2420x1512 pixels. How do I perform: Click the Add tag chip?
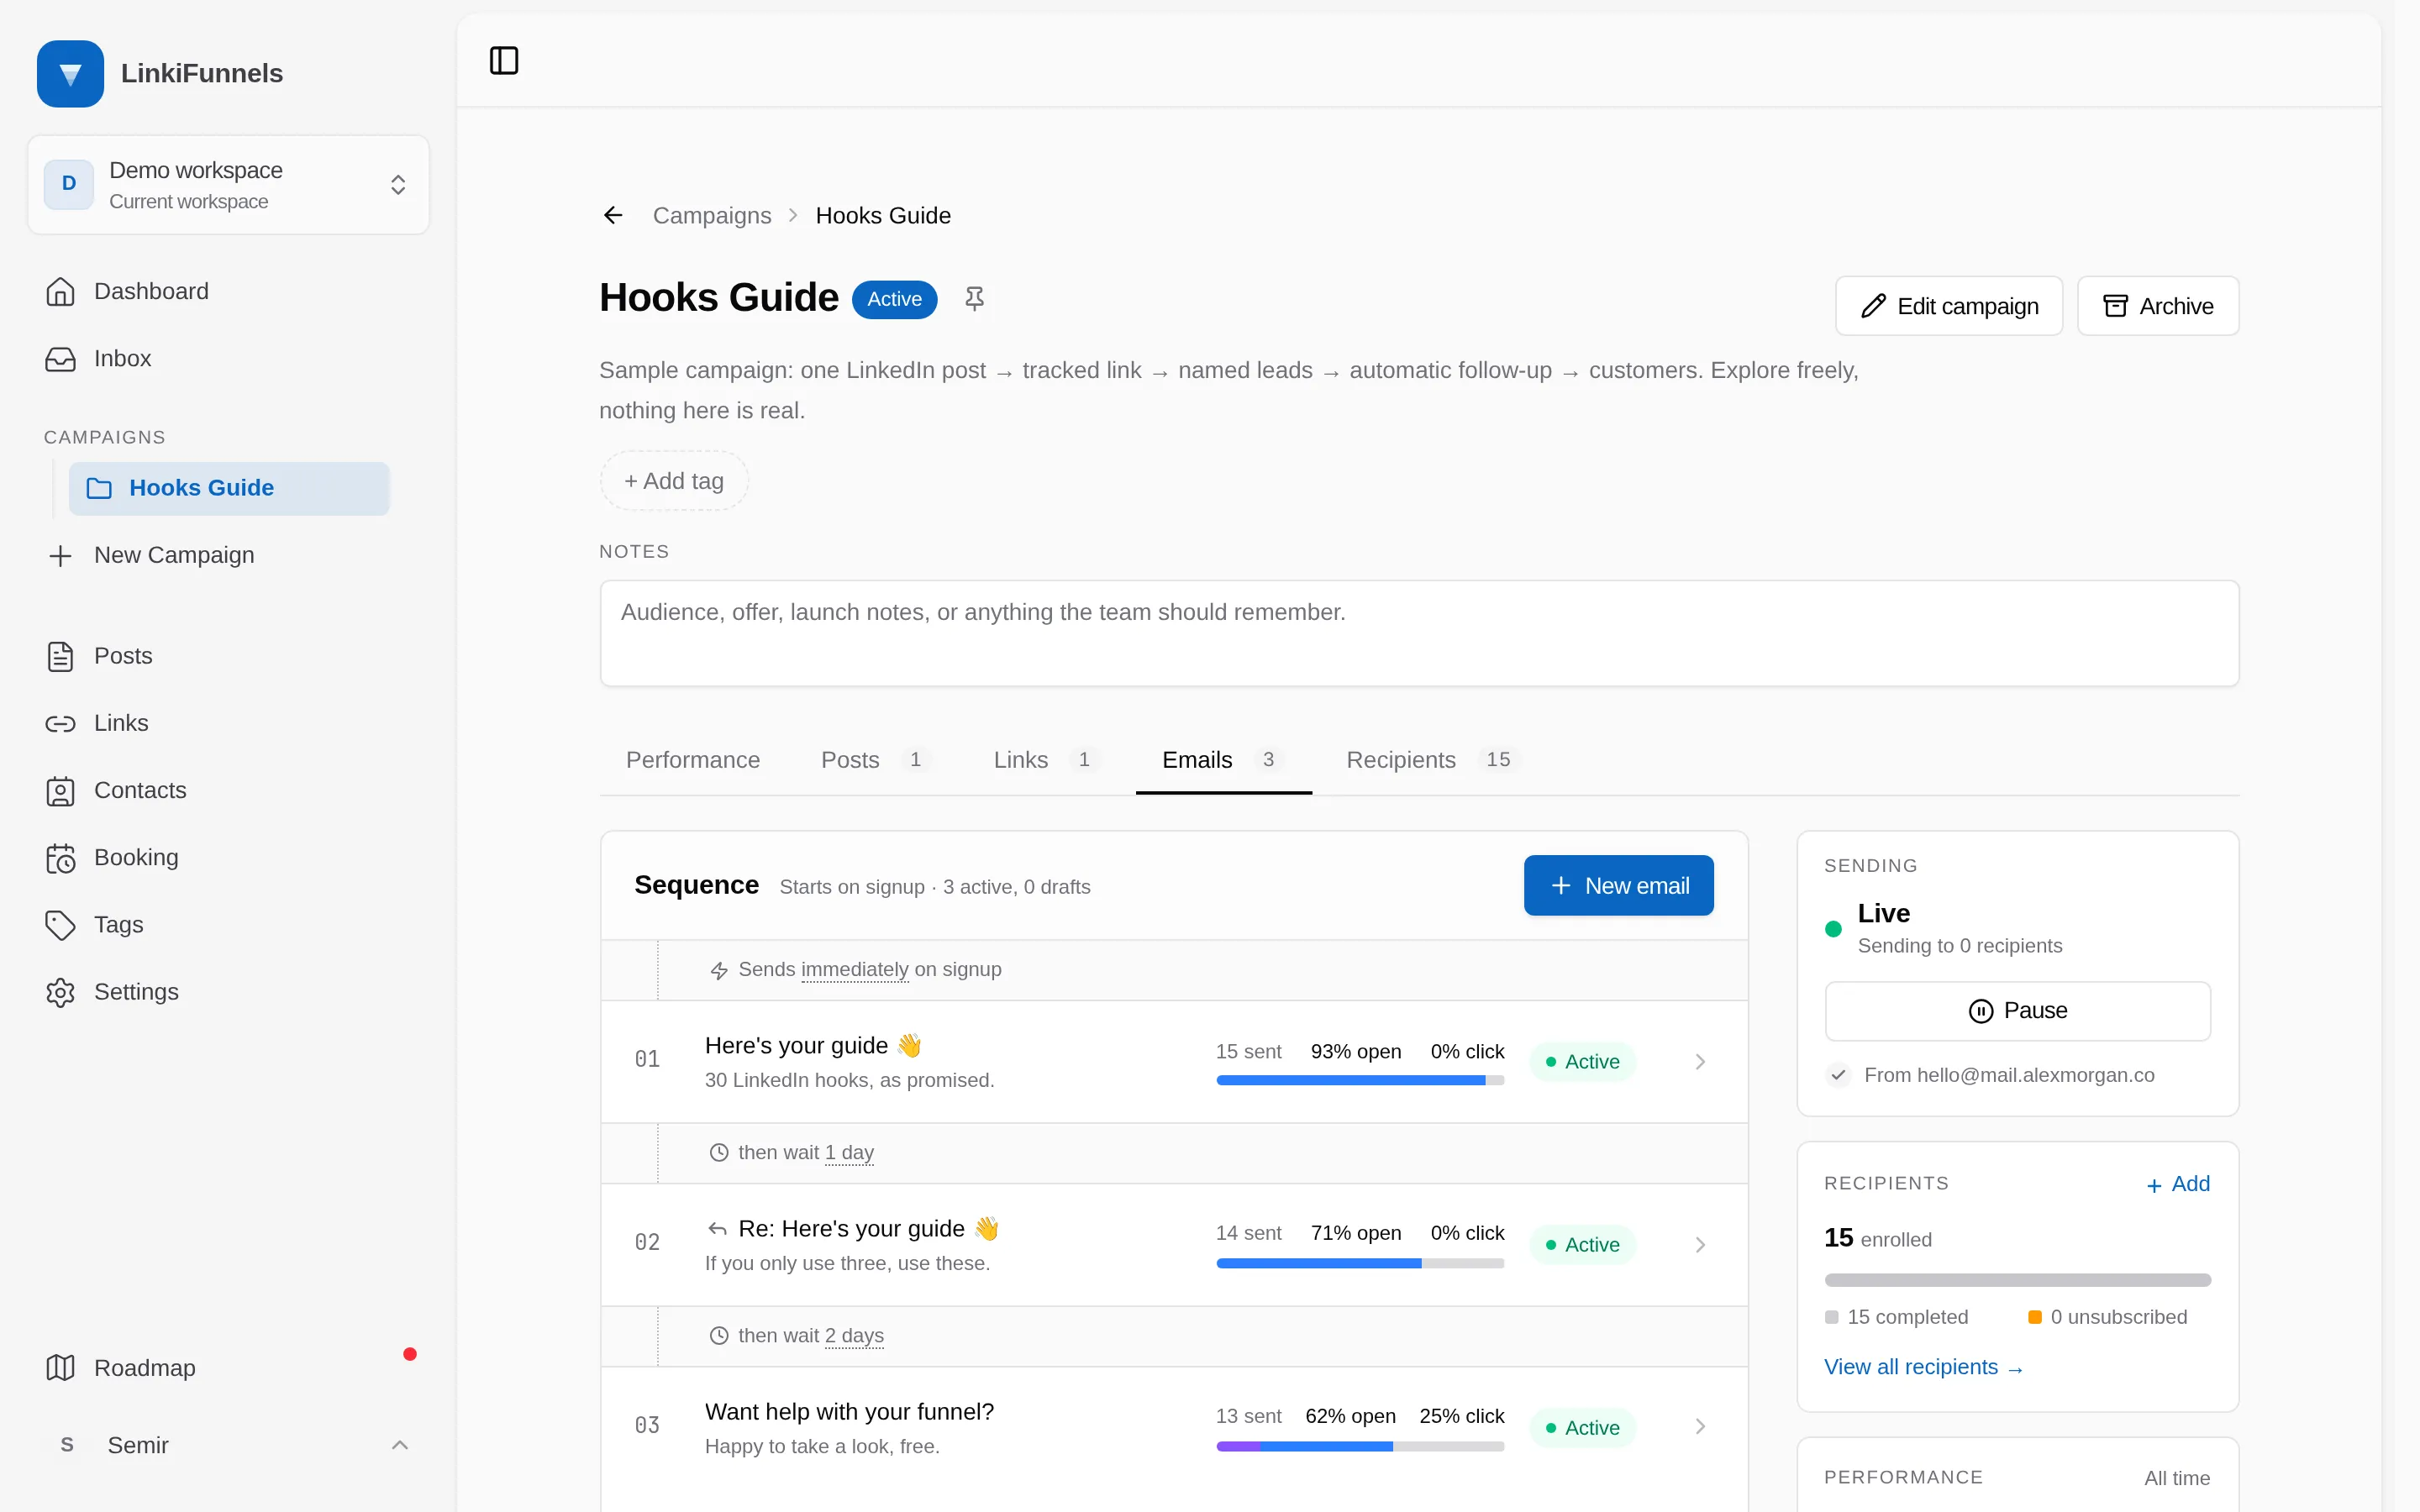(x=674, y=481)
